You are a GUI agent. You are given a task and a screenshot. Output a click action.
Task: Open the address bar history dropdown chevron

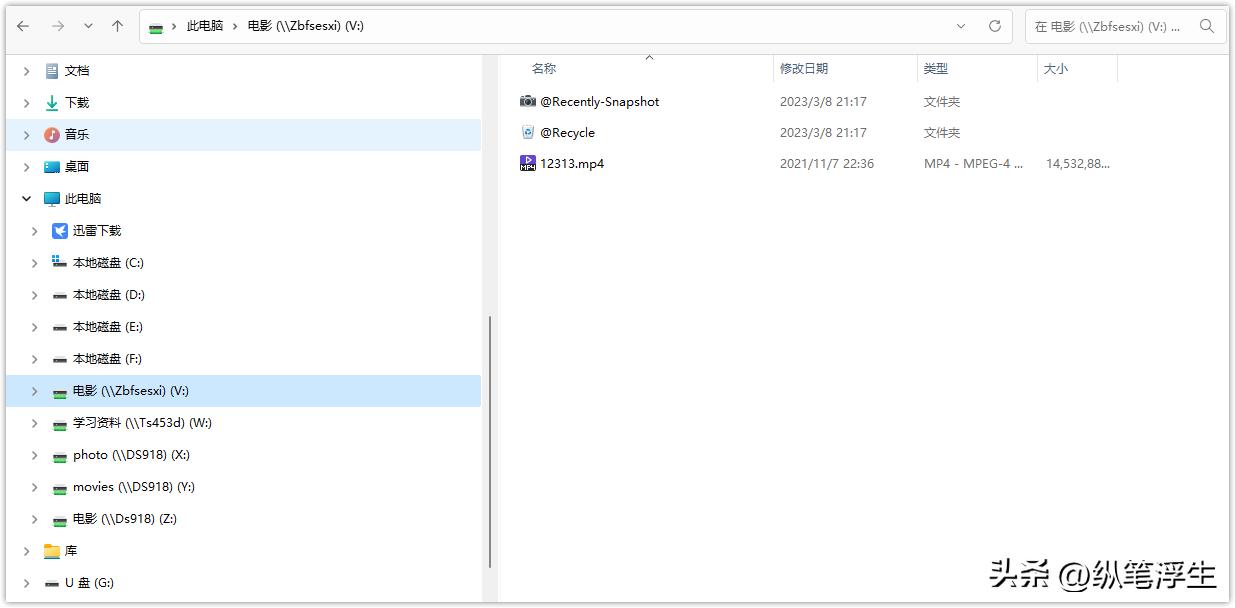click(961, 27)
